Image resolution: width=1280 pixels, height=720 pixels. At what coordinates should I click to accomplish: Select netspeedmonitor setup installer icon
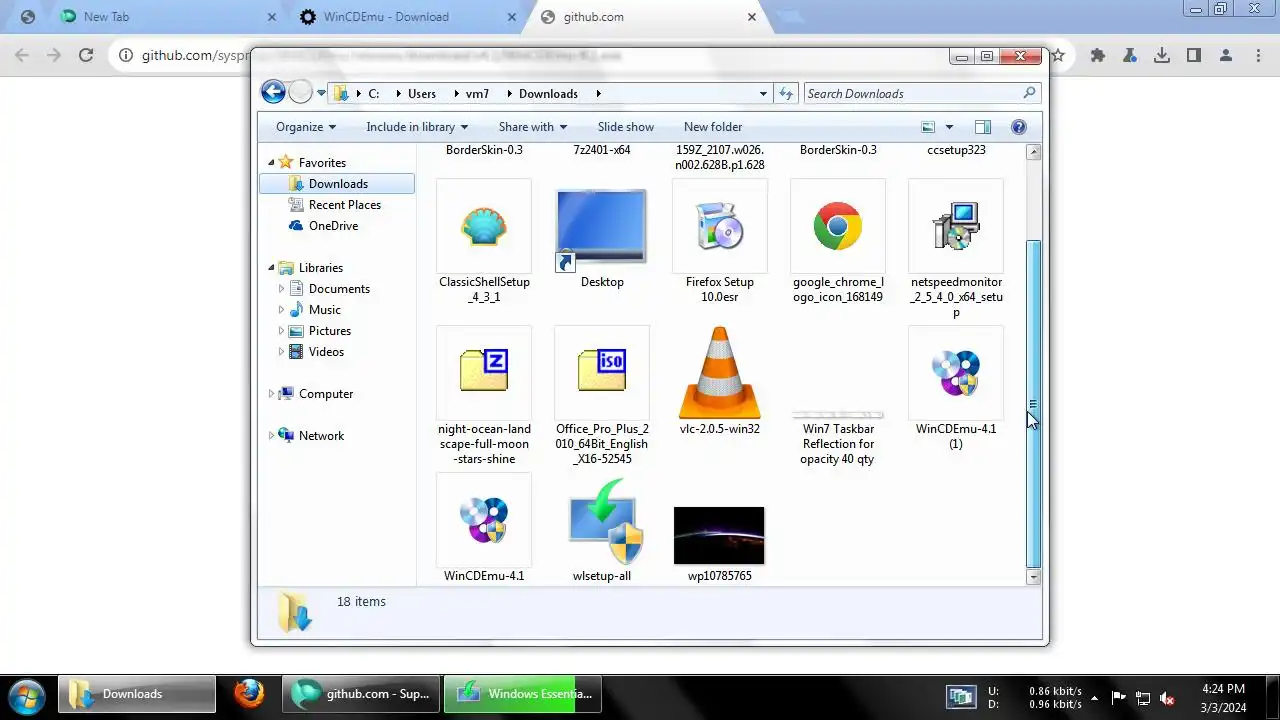[956, 226]
